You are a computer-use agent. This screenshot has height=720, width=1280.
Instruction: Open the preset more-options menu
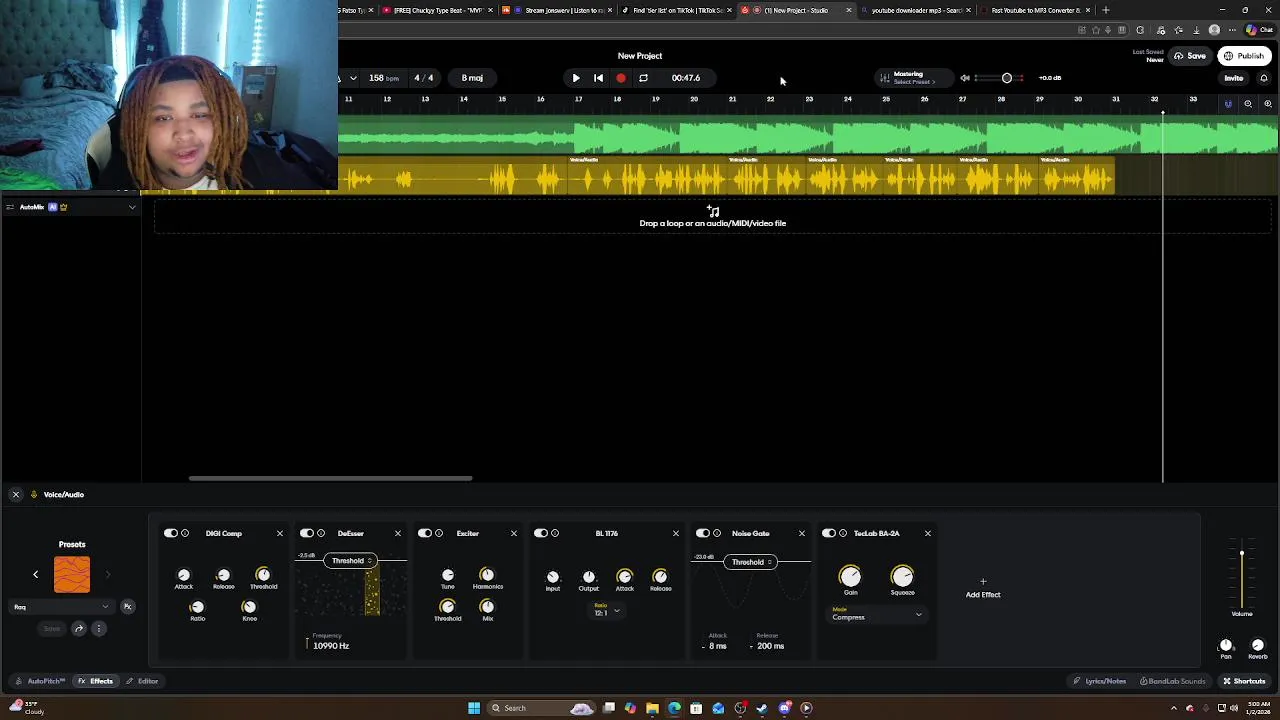tap(98, 628)
